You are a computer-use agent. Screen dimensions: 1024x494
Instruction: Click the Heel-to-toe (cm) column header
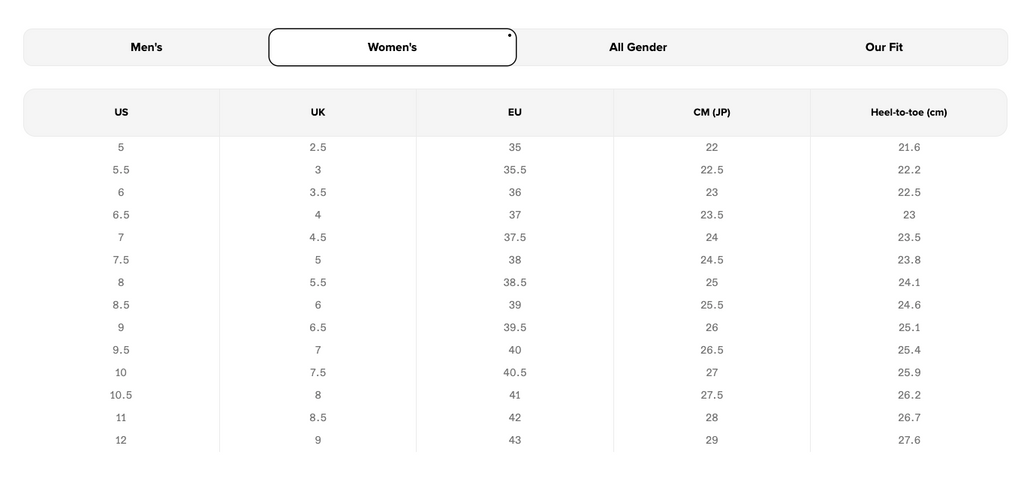909,112
